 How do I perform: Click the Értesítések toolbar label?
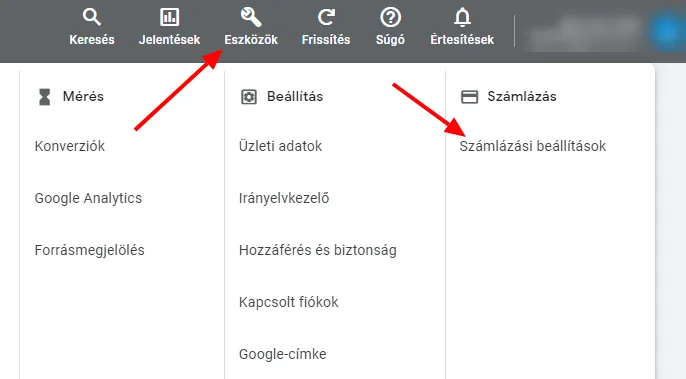(462, 40)
